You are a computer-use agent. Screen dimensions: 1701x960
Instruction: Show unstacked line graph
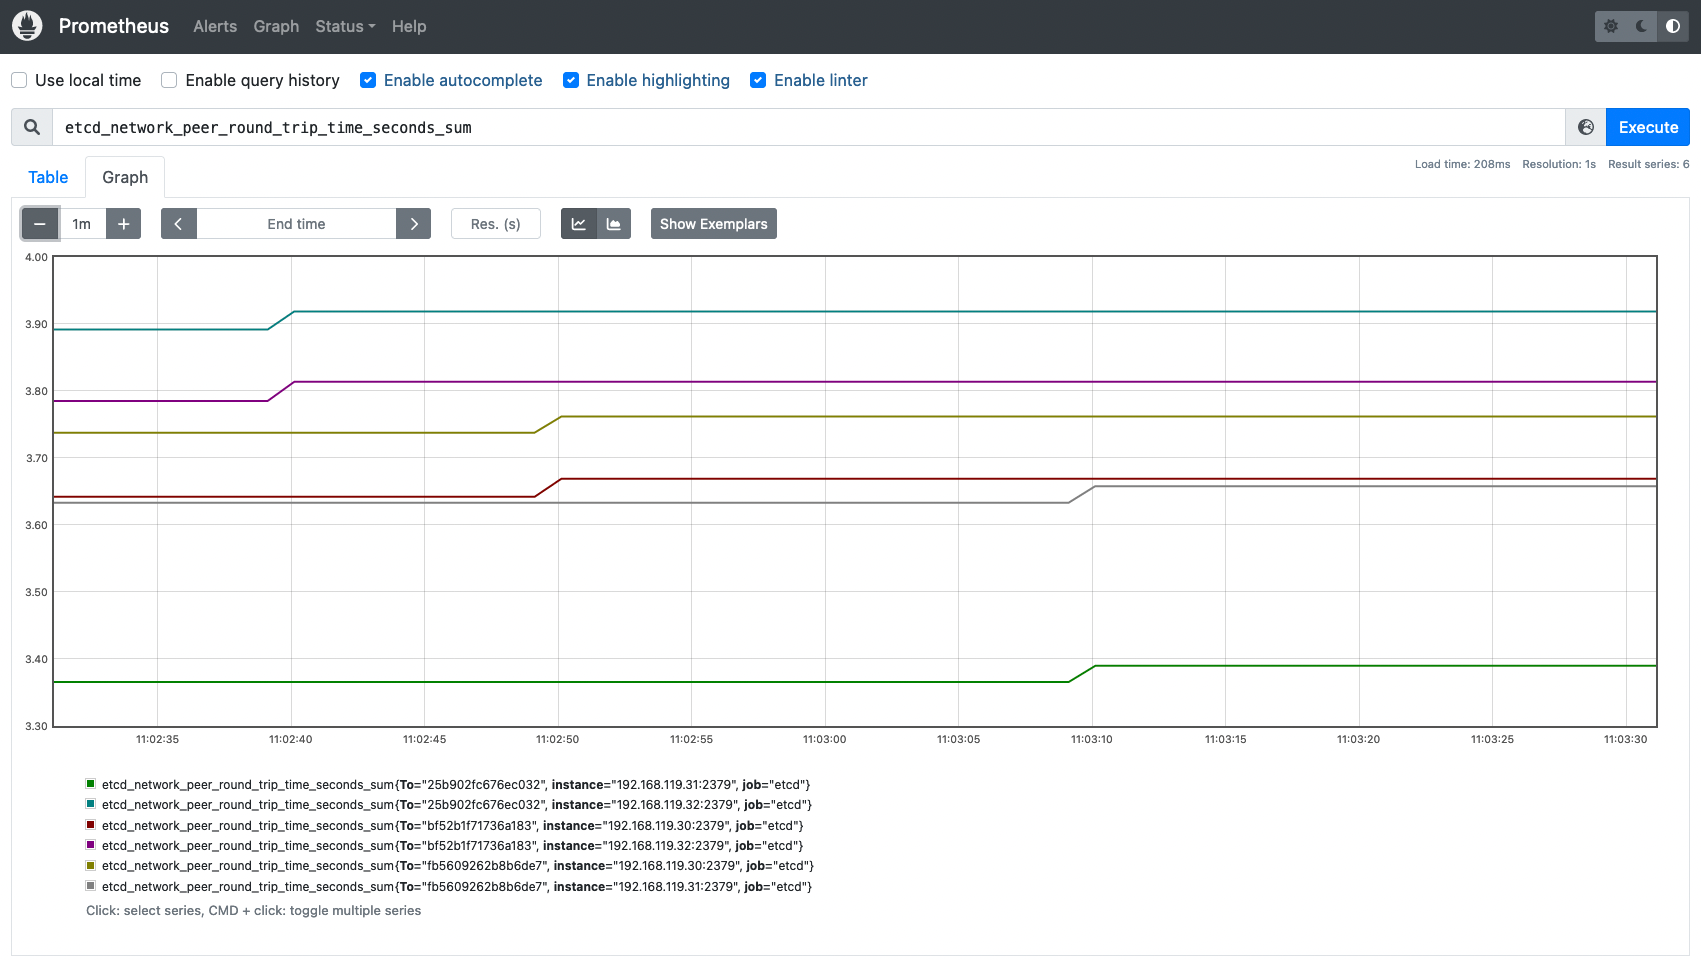(x=579, y=224)
